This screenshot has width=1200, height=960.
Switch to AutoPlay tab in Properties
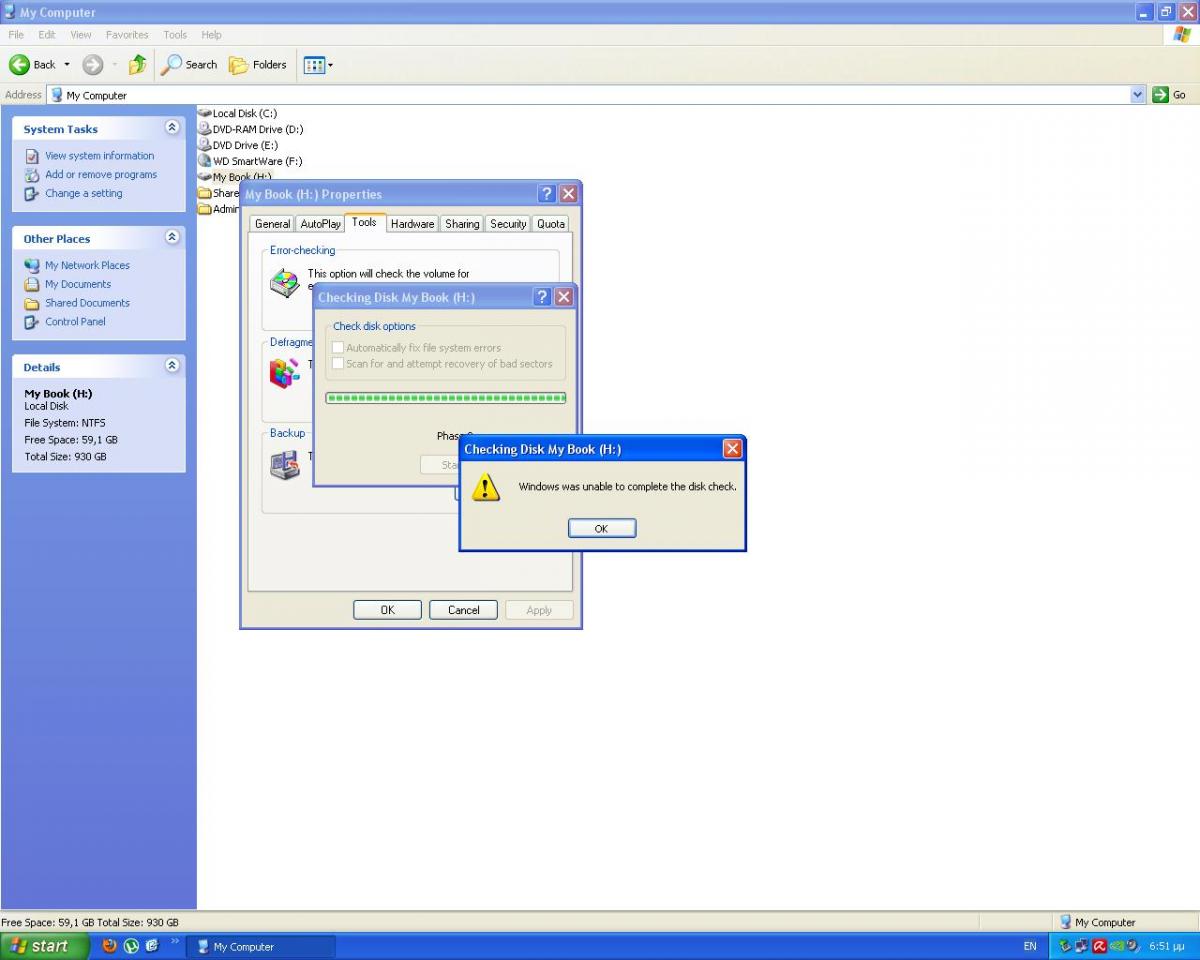click(320, 224)
